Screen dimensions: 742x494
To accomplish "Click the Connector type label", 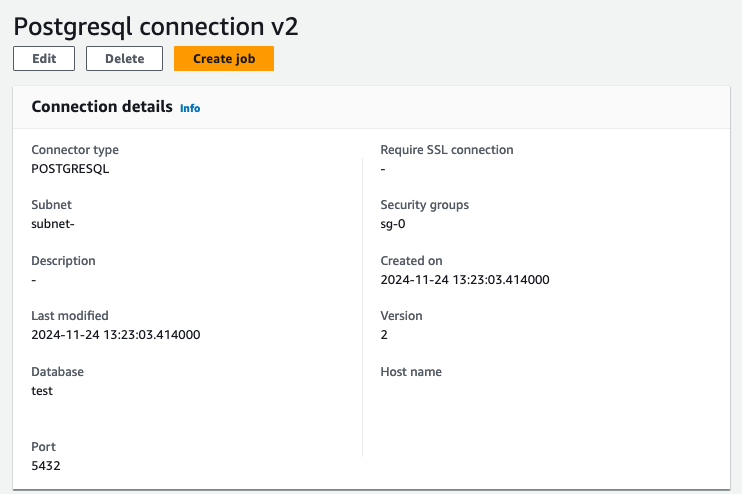I will [75, 150].
